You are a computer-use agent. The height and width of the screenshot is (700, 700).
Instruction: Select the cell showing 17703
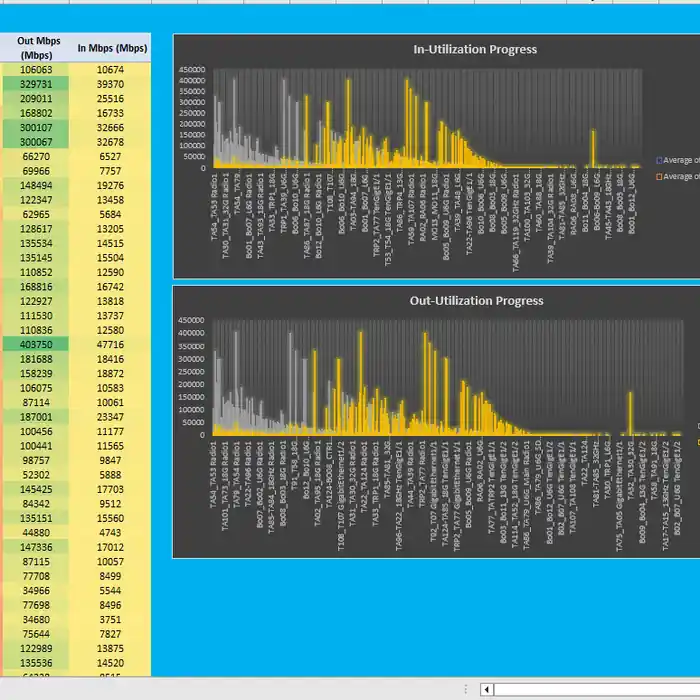[x=110, y=489]
